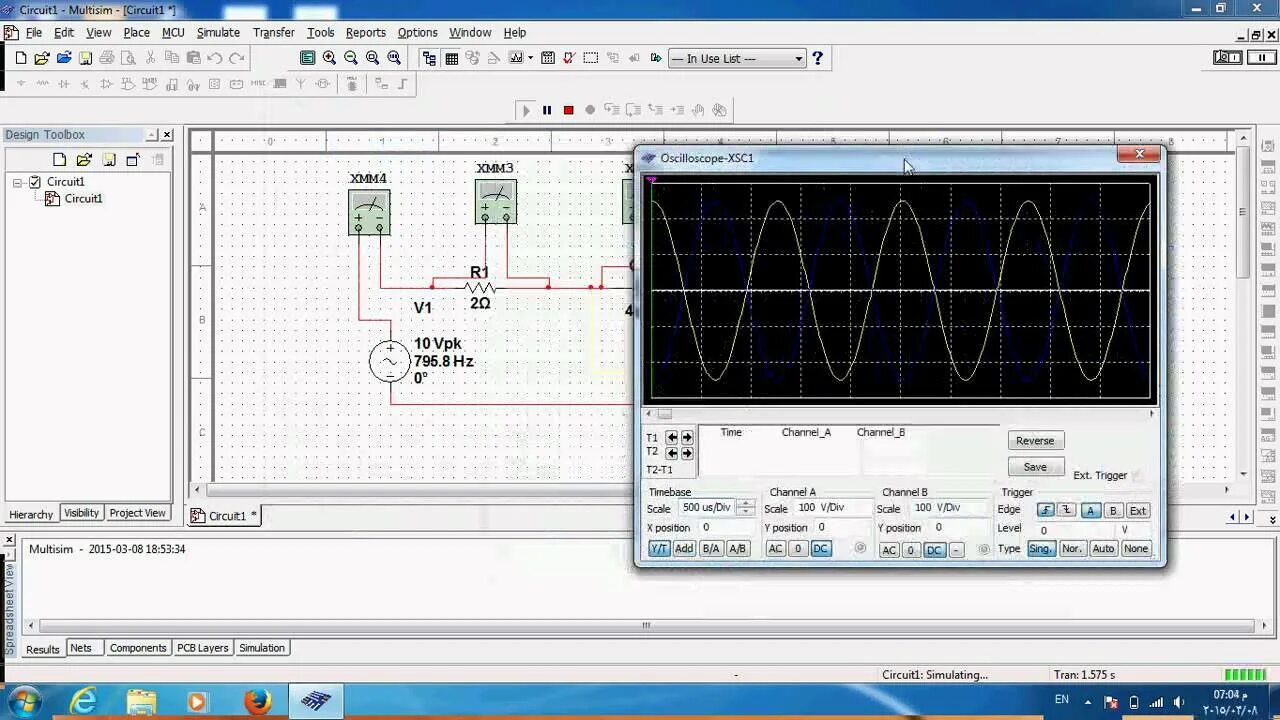Screen dimensions: 1280x720
Task: Click the Timebase Scale 500 us/Div field
Action: [707, 508]
